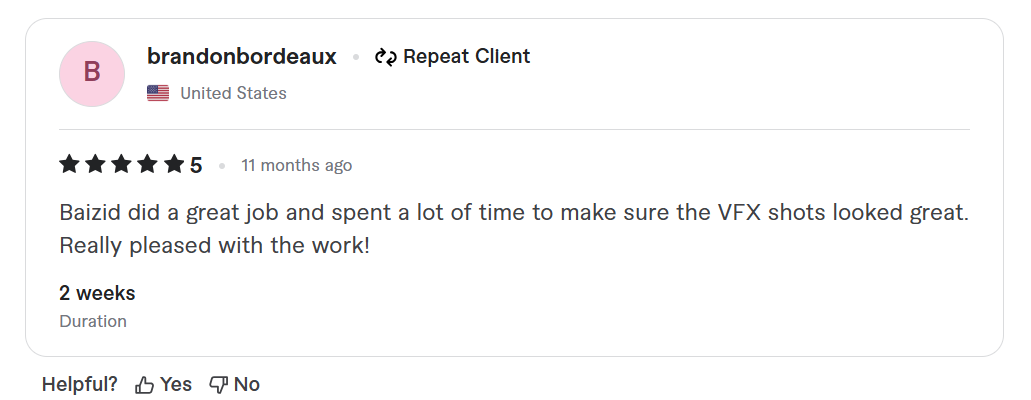Click the pink B avatar circle
The width and height of the screenshot is (1031, 400).
92,74
